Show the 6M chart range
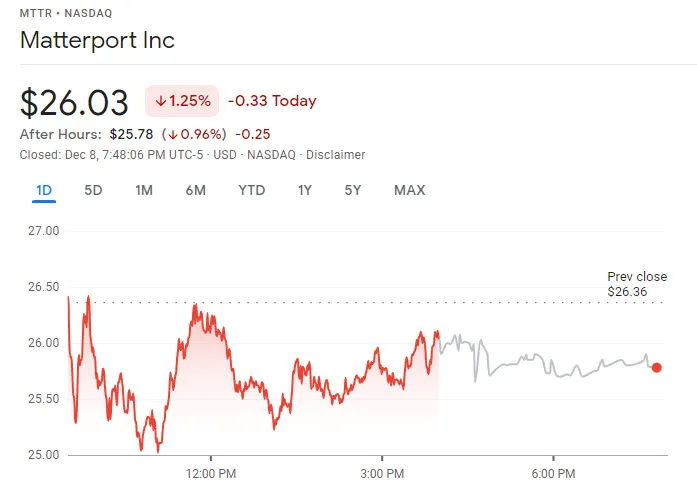 point(195,190)
